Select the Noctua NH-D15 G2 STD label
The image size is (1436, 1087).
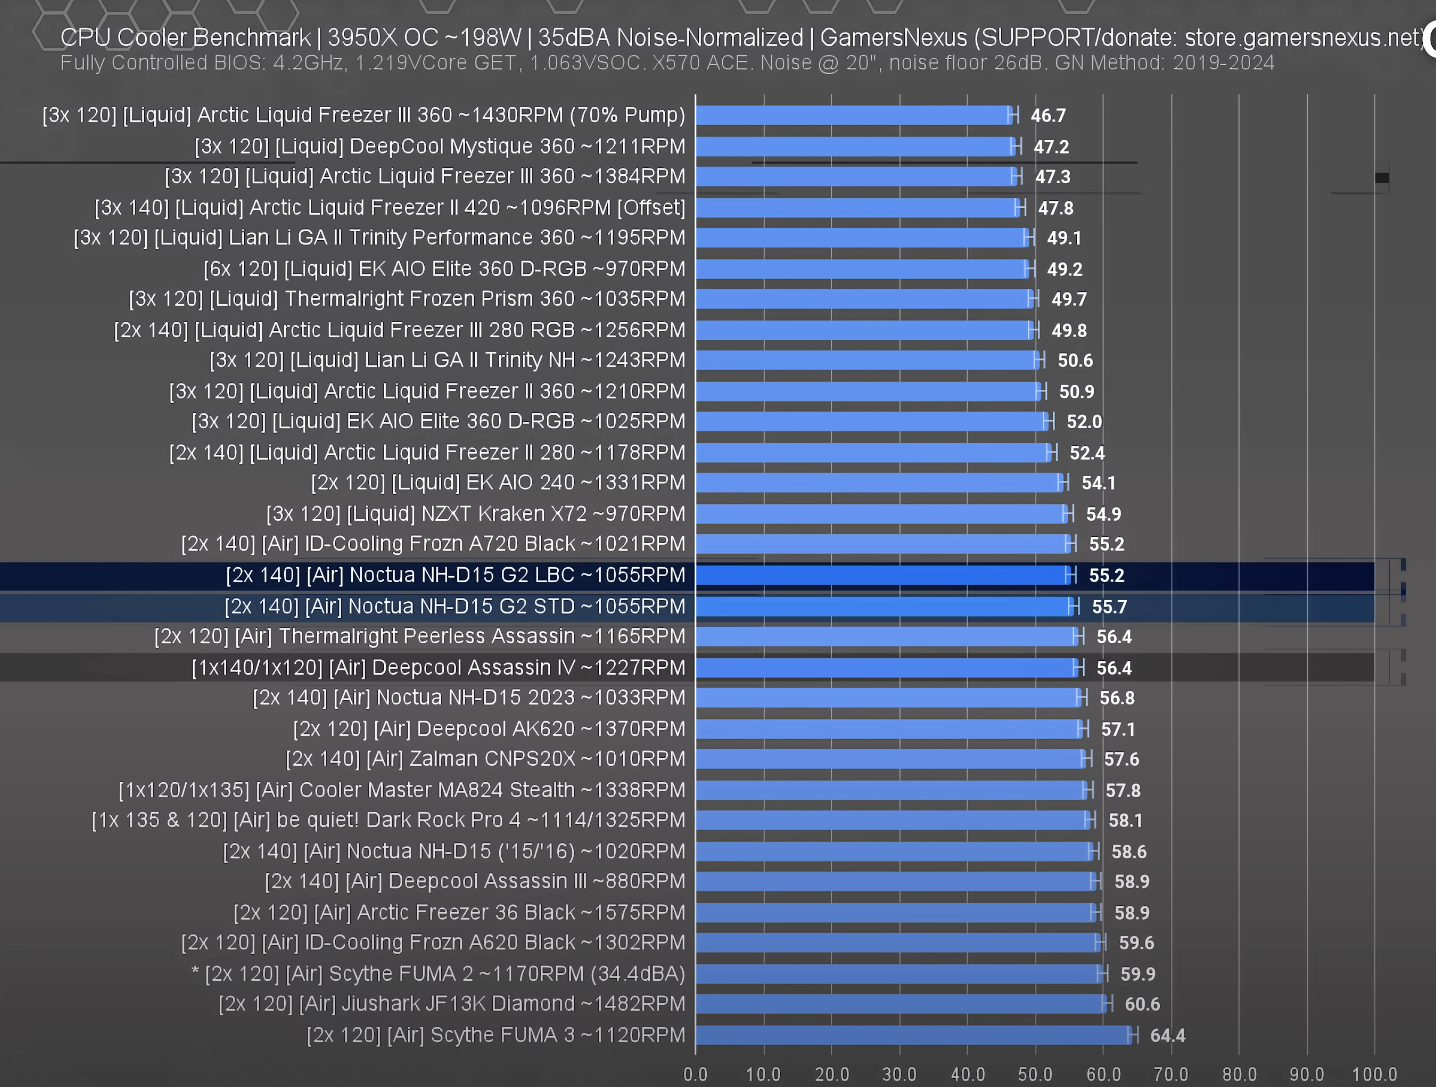pos(455,606)
